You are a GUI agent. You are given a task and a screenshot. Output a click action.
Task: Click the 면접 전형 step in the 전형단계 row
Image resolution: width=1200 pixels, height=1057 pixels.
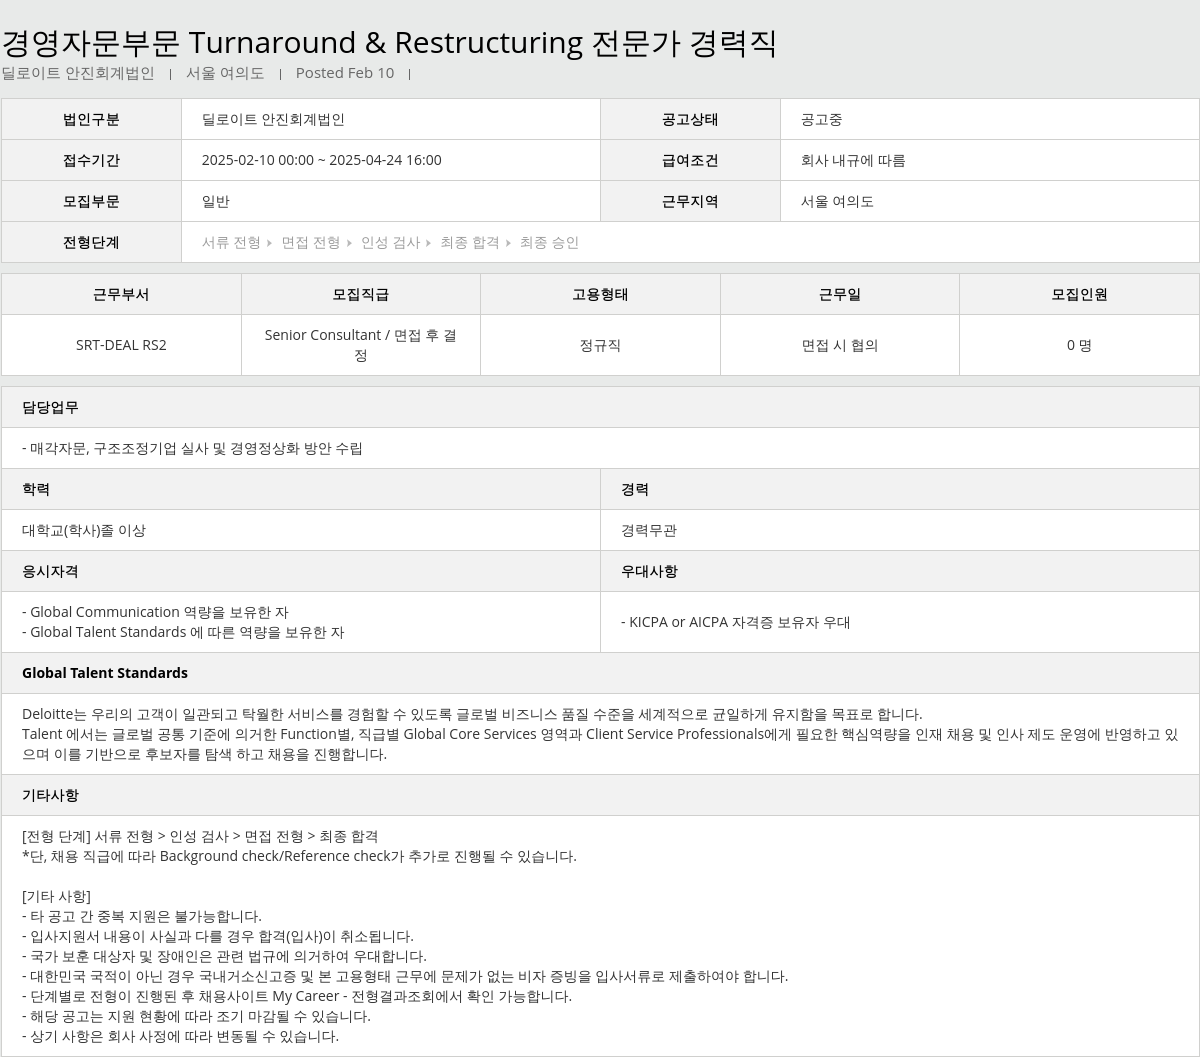[x=311, y=242]
